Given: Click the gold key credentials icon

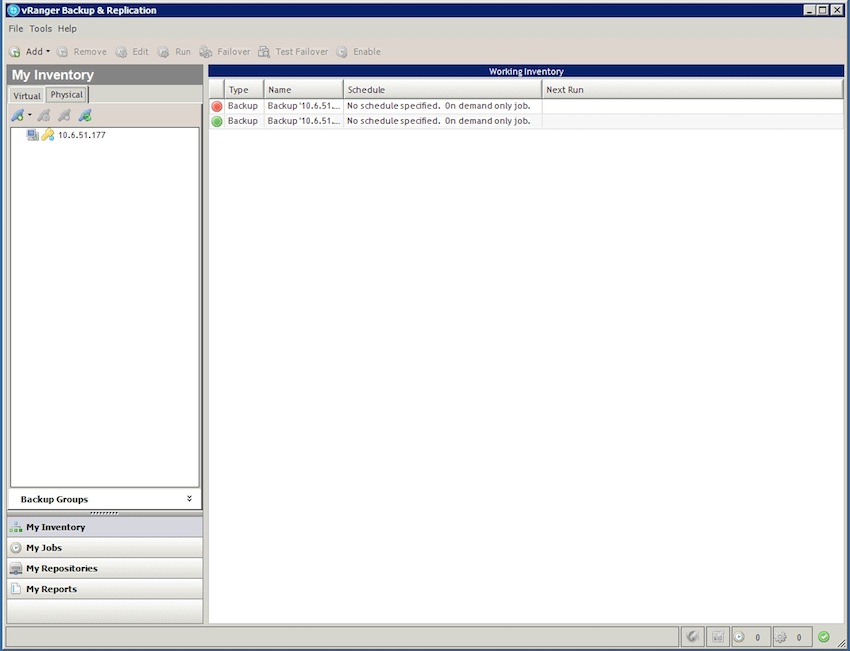Looking at the screenshot, I should (48, 135).
